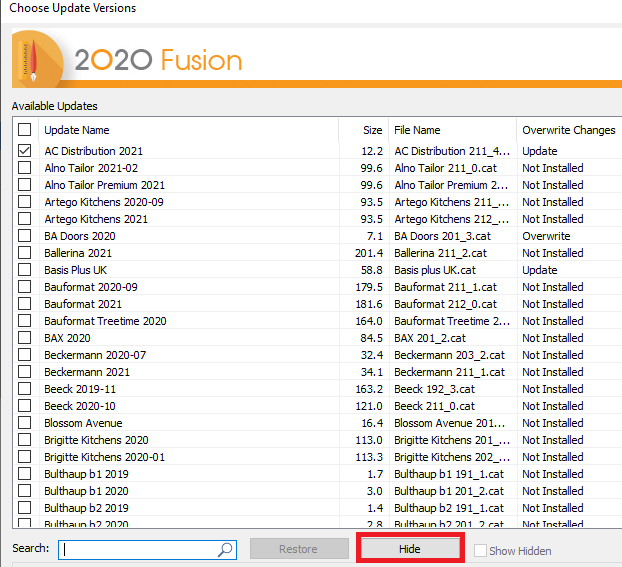Check the Bulthaup b1 2019 checkbox
622x567 pixels.
click(25, 474)
